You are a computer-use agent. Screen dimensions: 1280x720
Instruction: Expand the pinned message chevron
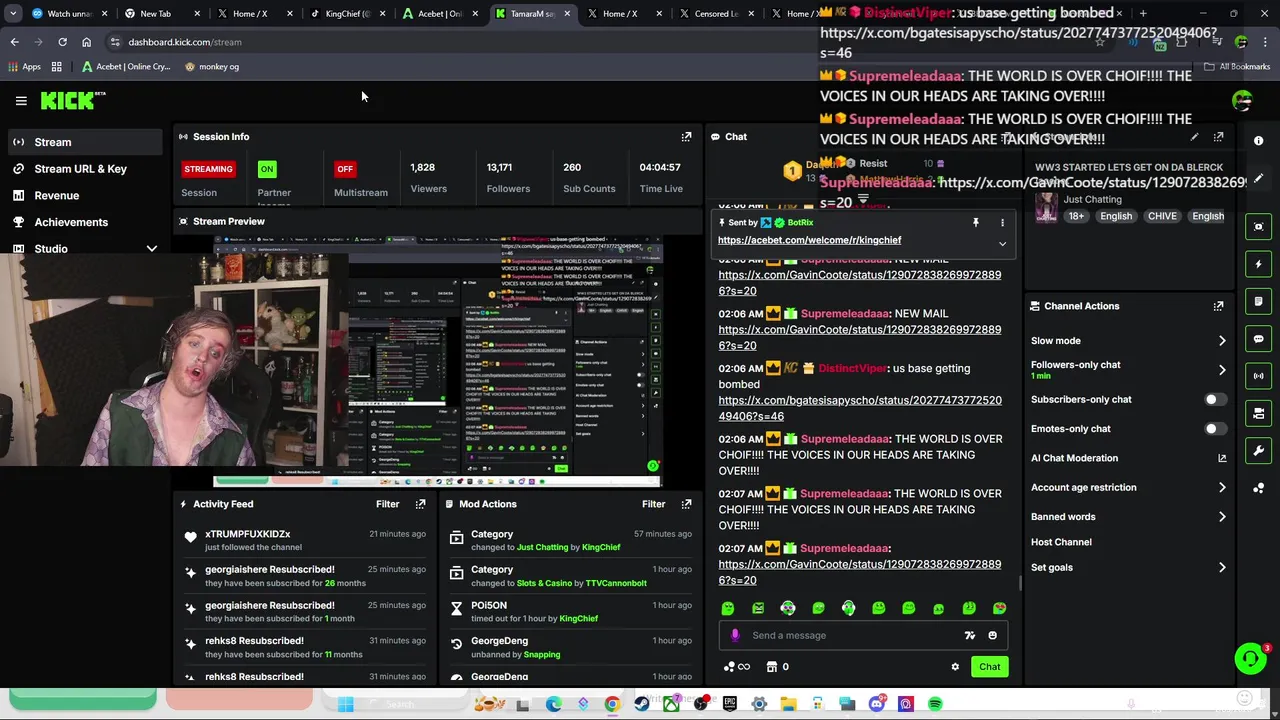tap(1002, 243)
